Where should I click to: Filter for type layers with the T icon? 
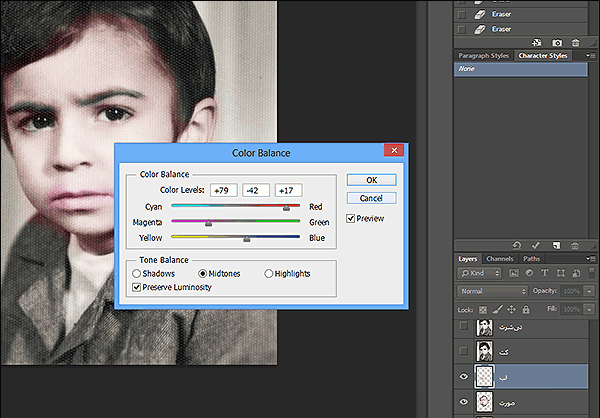[545, 273]
